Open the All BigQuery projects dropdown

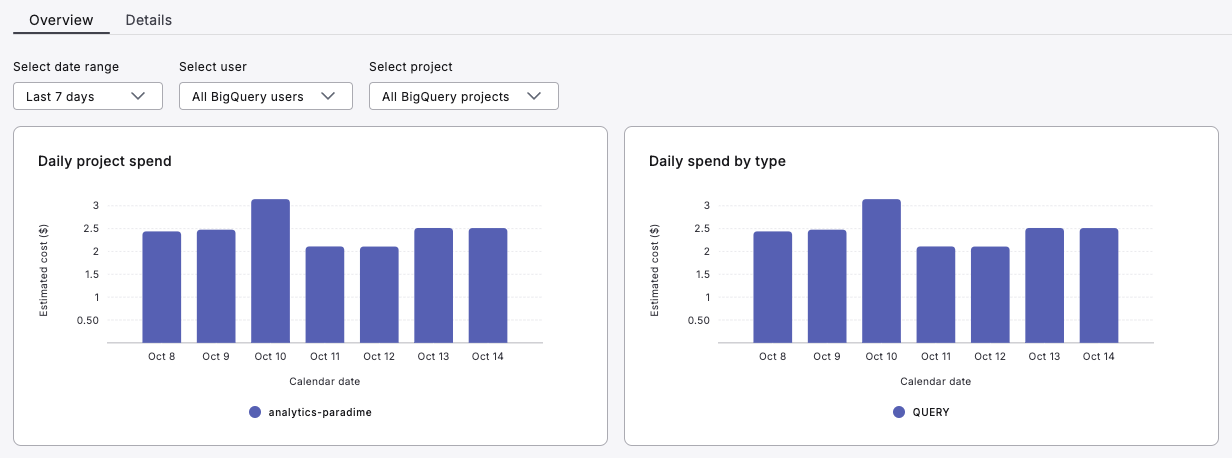(463, 96)
